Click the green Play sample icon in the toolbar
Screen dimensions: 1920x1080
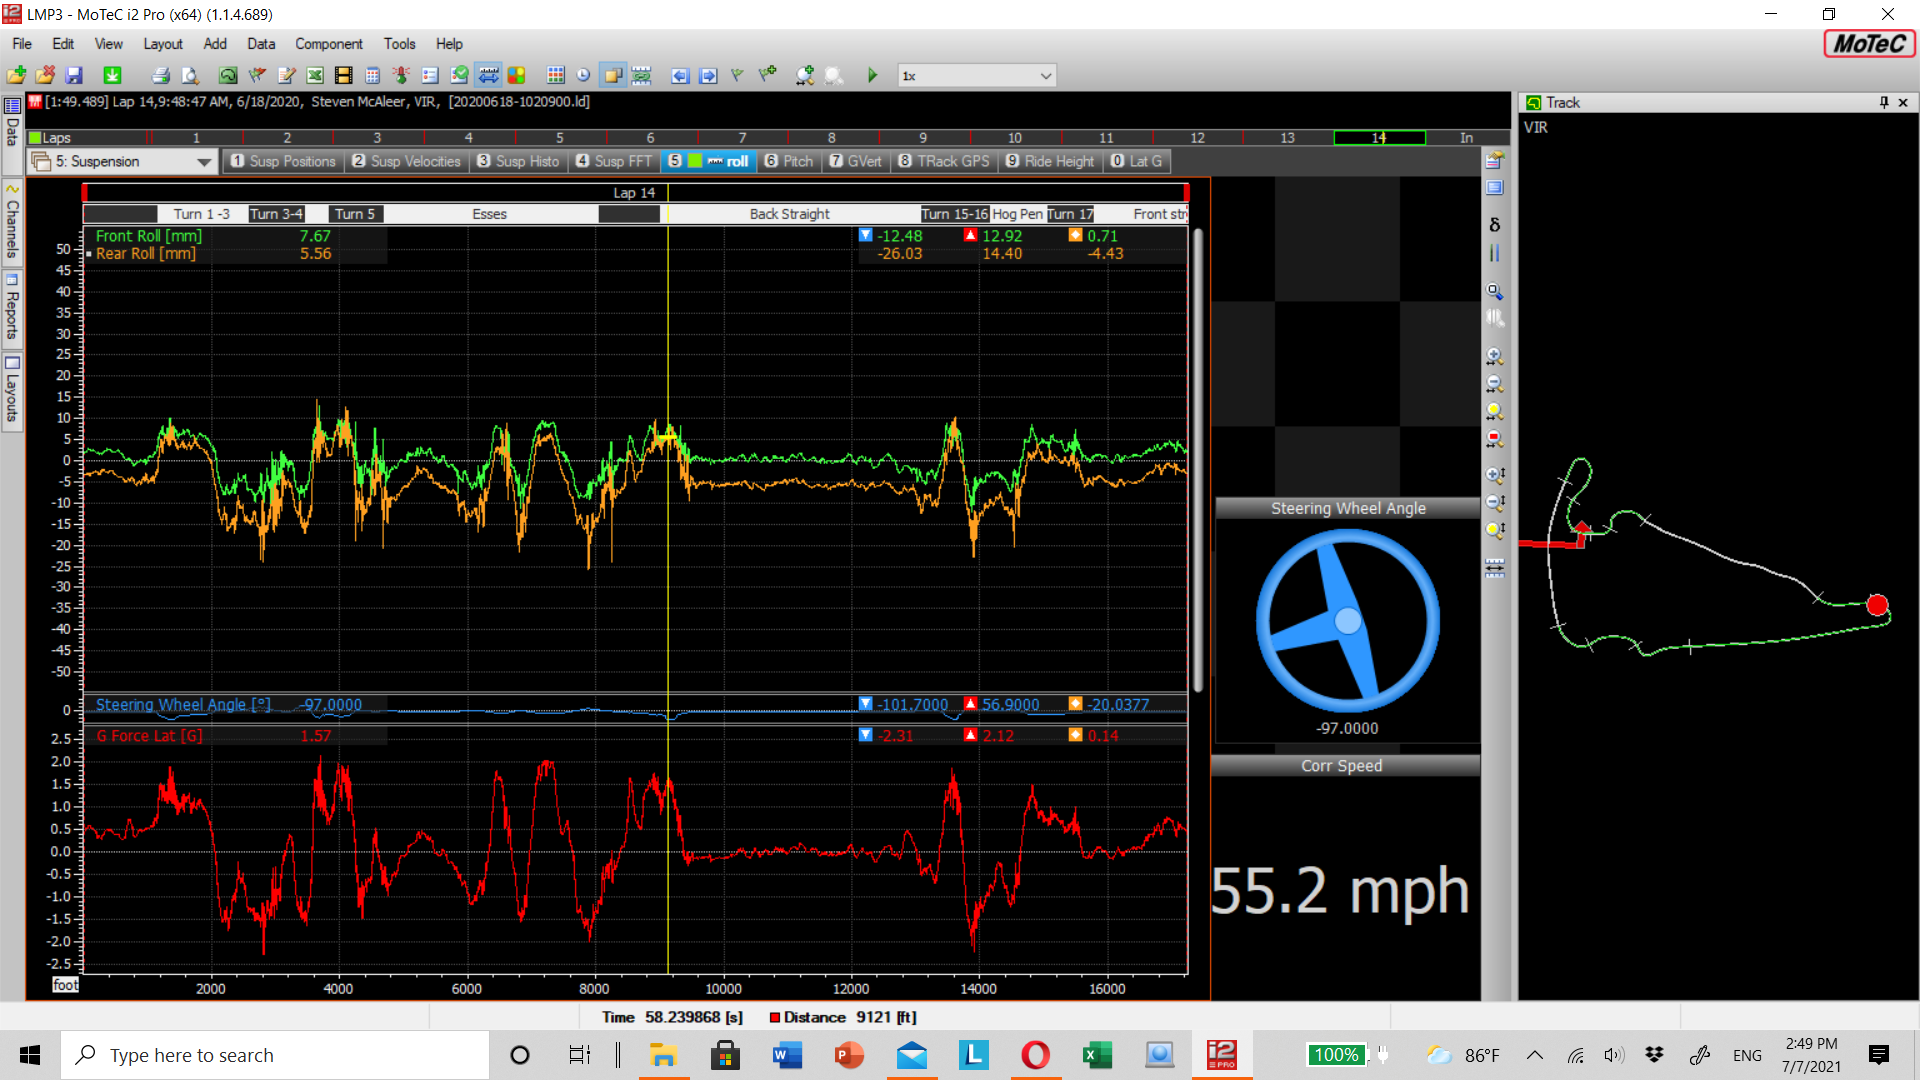(x=872, y=75)
